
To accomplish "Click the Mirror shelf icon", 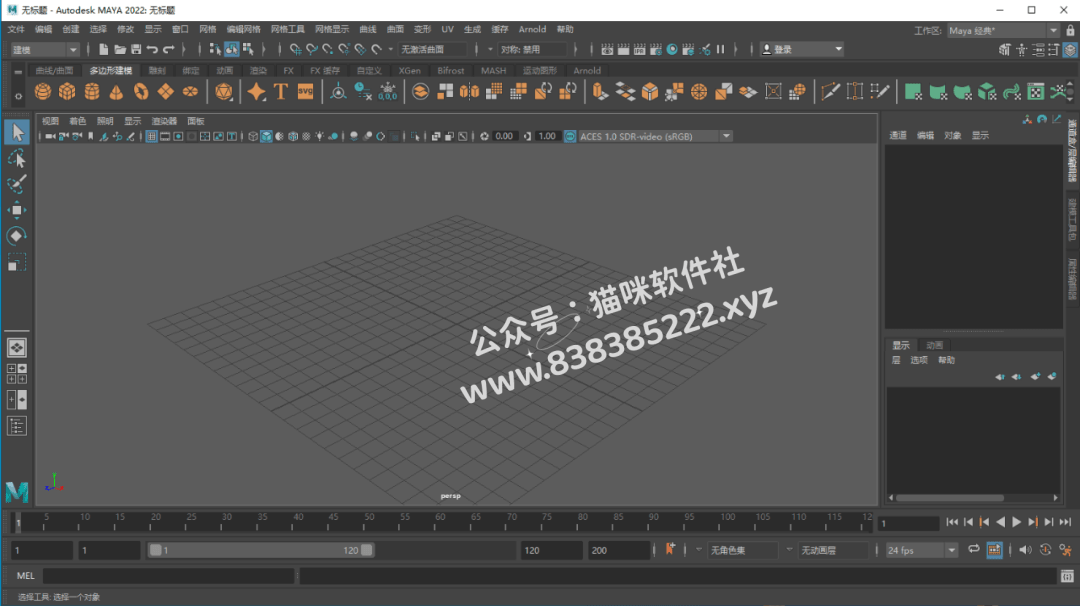I will pyautogui.click(x=469, y=92).
